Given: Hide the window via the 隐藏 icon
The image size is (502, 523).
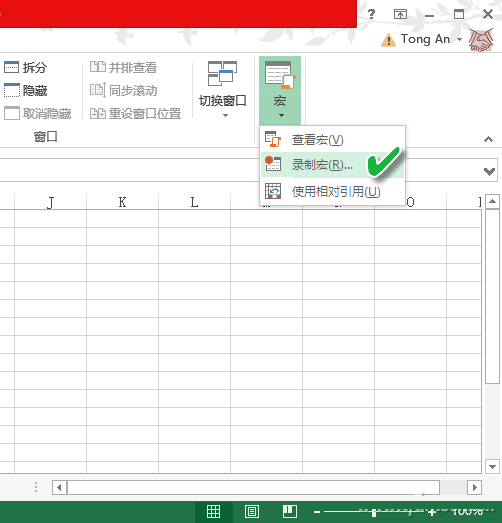Looking at the screenshot, I should 12,90.
